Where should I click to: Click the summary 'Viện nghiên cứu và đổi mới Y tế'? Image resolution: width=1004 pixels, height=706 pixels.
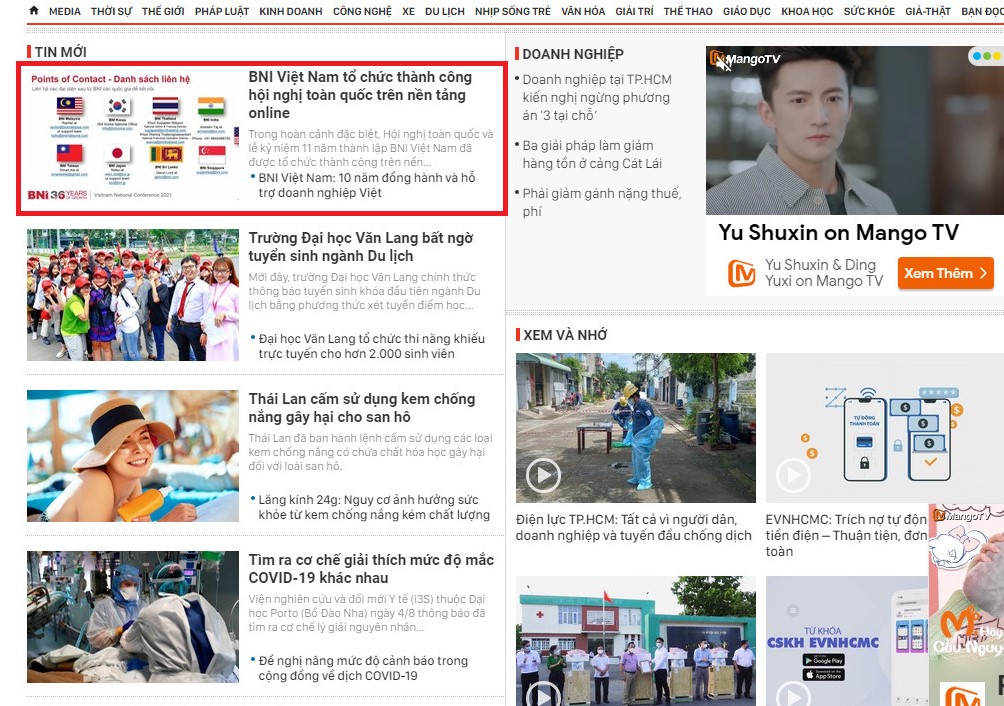pyautogui.click(x=367, y=613)
